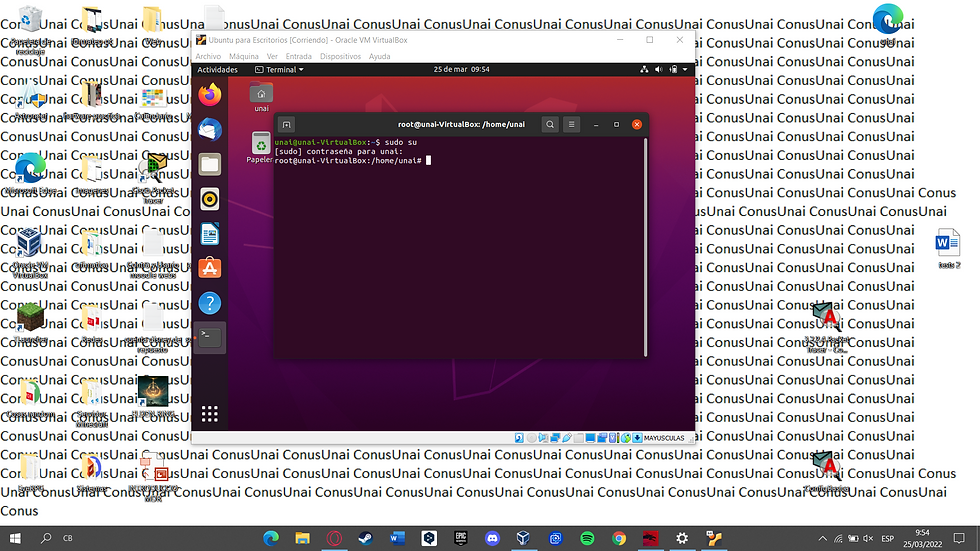Open the unai home folder on Ubuntu desktop
Screen dimensions: 980x551
pos(261,97)
